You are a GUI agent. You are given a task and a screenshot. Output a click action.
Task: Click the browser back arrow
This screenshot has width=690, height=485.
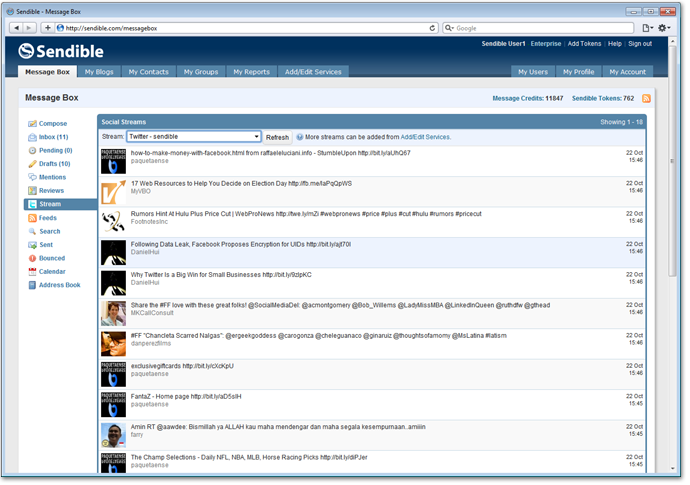coord(17,28)
